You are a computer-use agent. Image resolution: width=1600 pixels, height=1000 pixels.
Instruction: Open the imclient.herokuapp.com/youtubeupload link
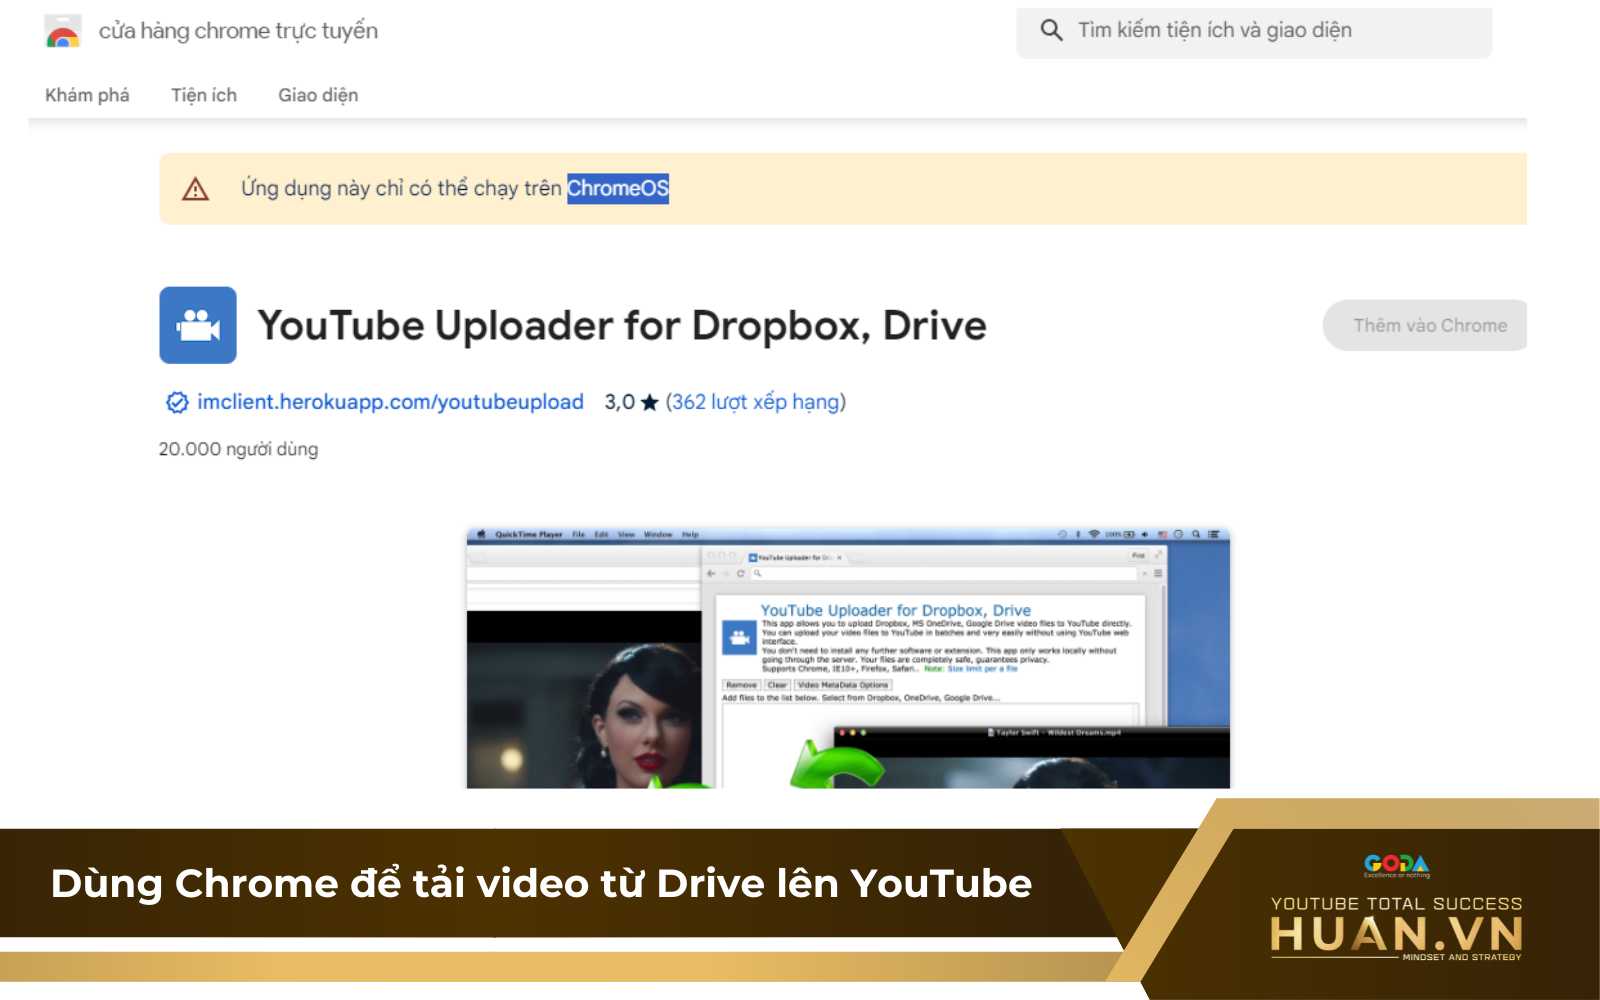click(390, 402)
